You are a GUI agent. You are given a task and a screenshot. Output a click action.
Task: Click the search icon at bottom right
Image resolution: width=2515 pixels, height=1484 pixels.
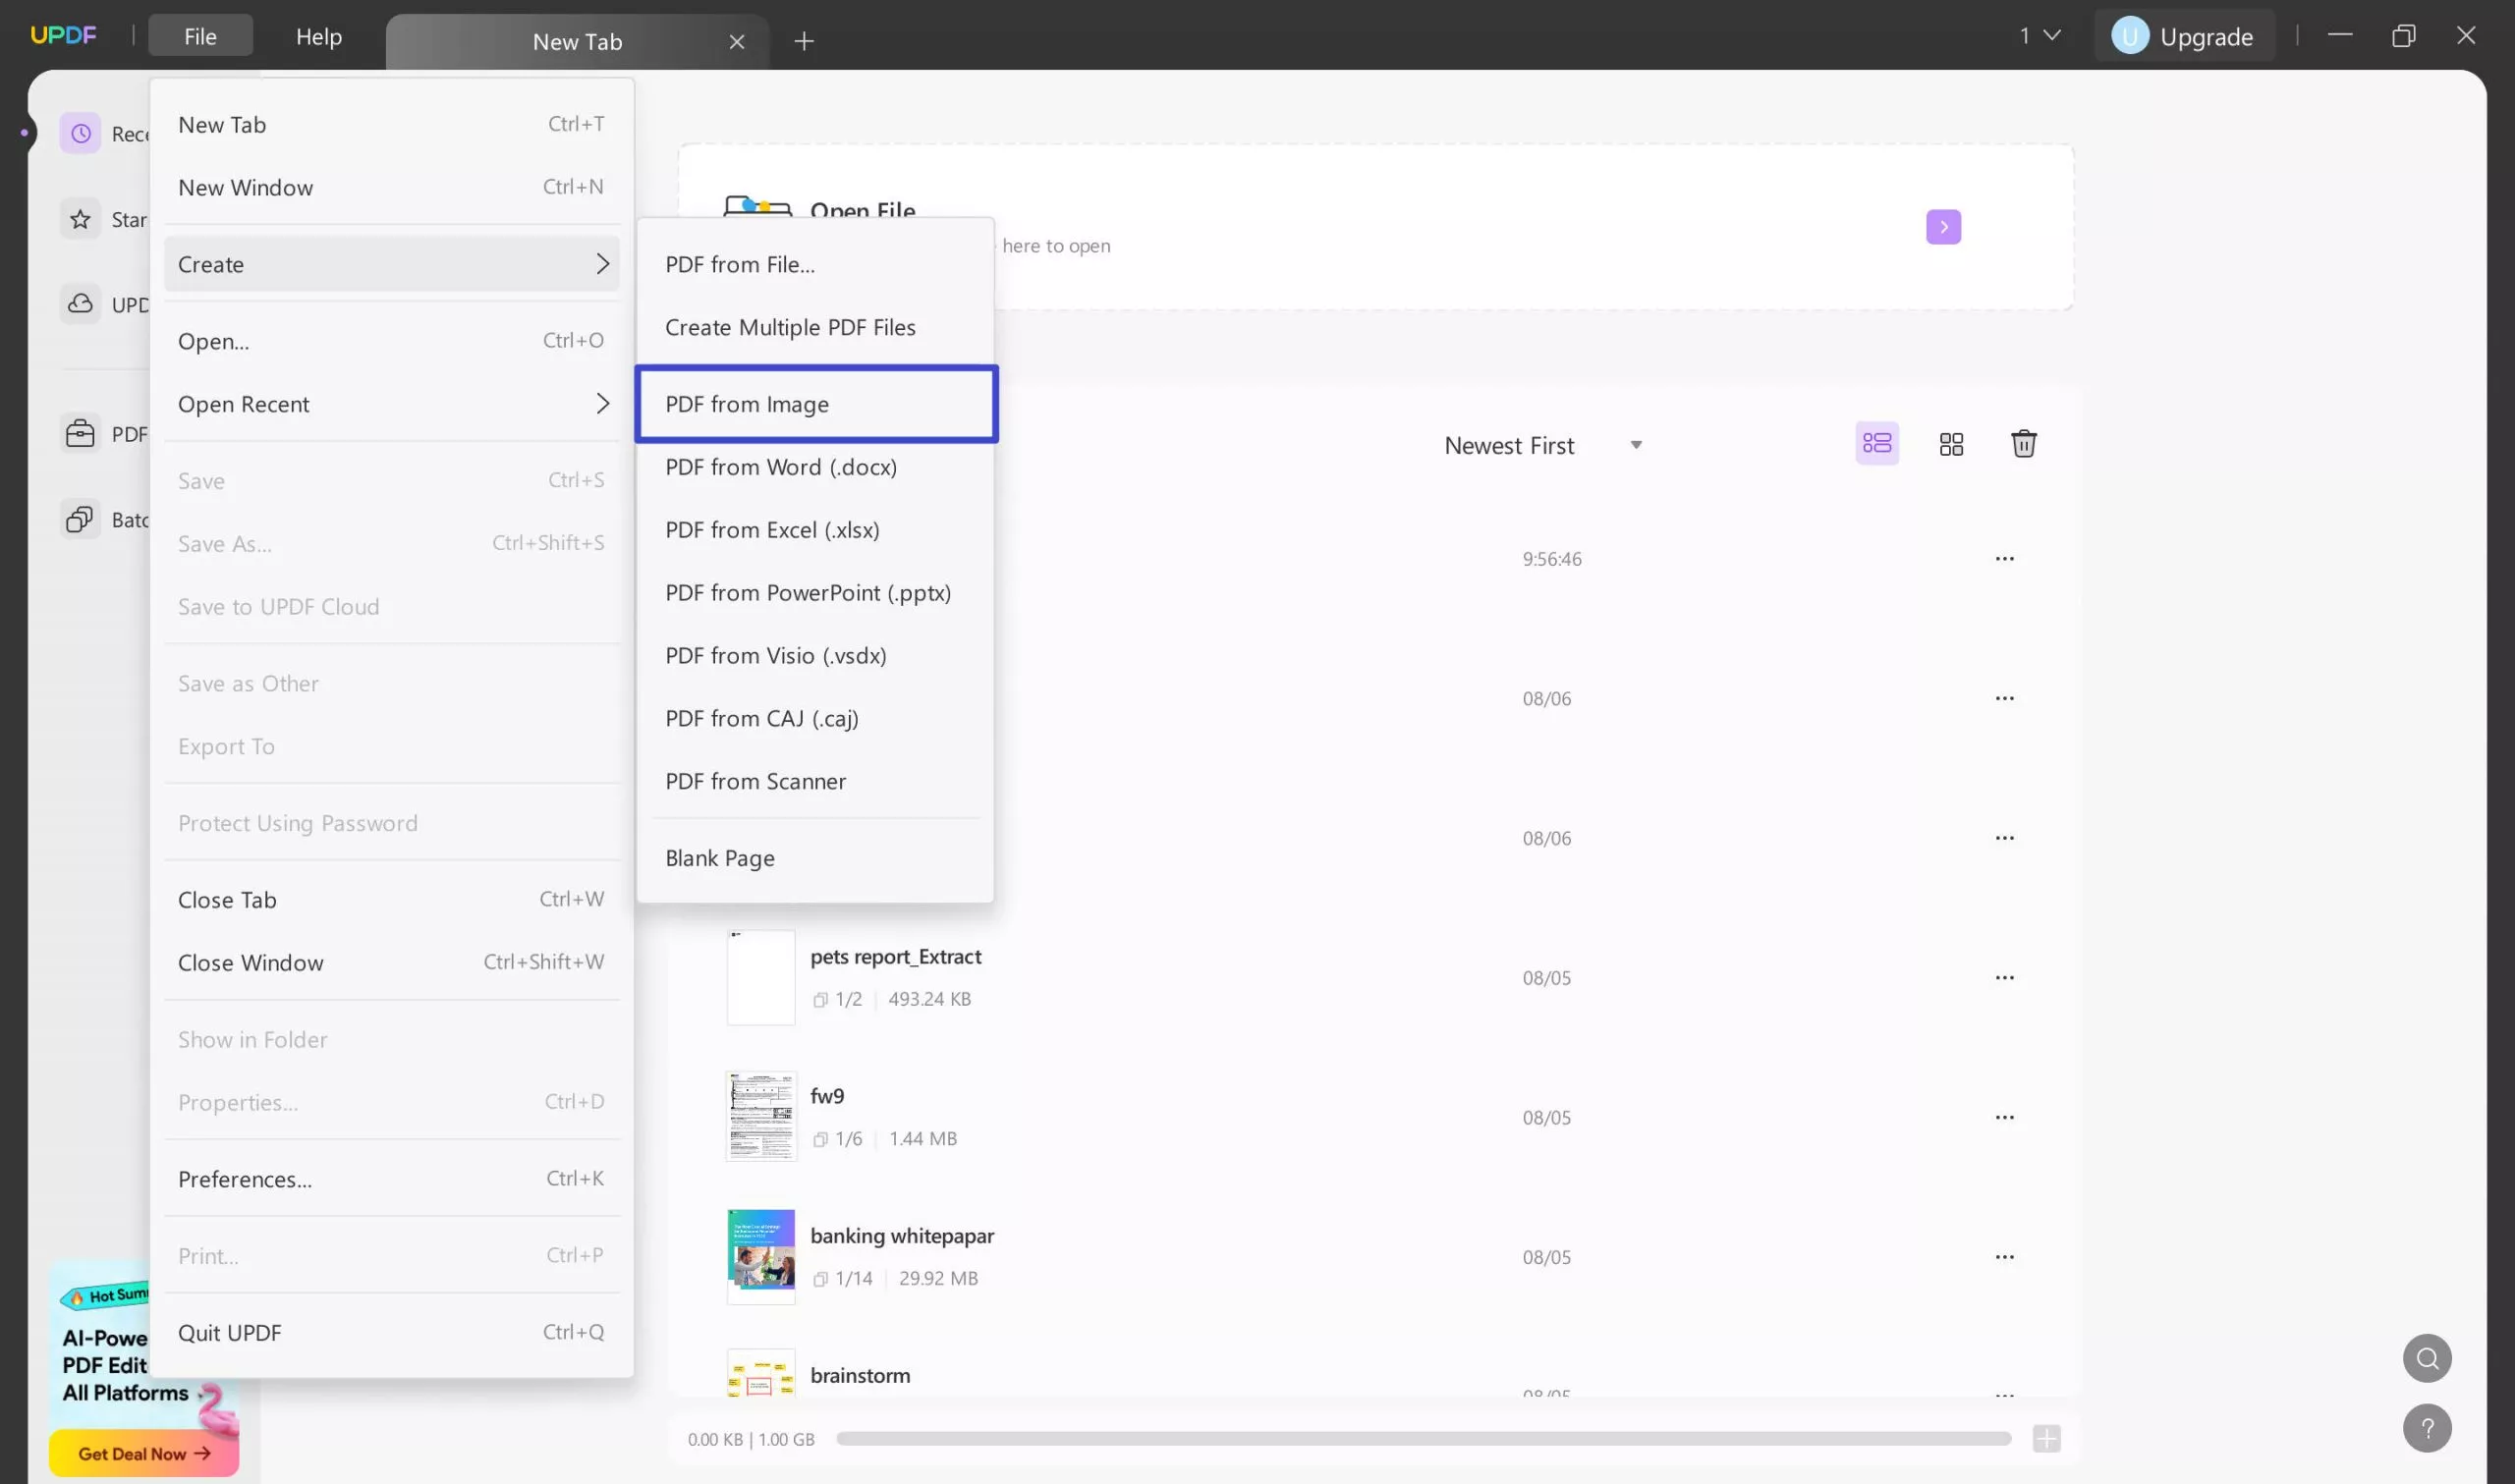[2427, 1356]
